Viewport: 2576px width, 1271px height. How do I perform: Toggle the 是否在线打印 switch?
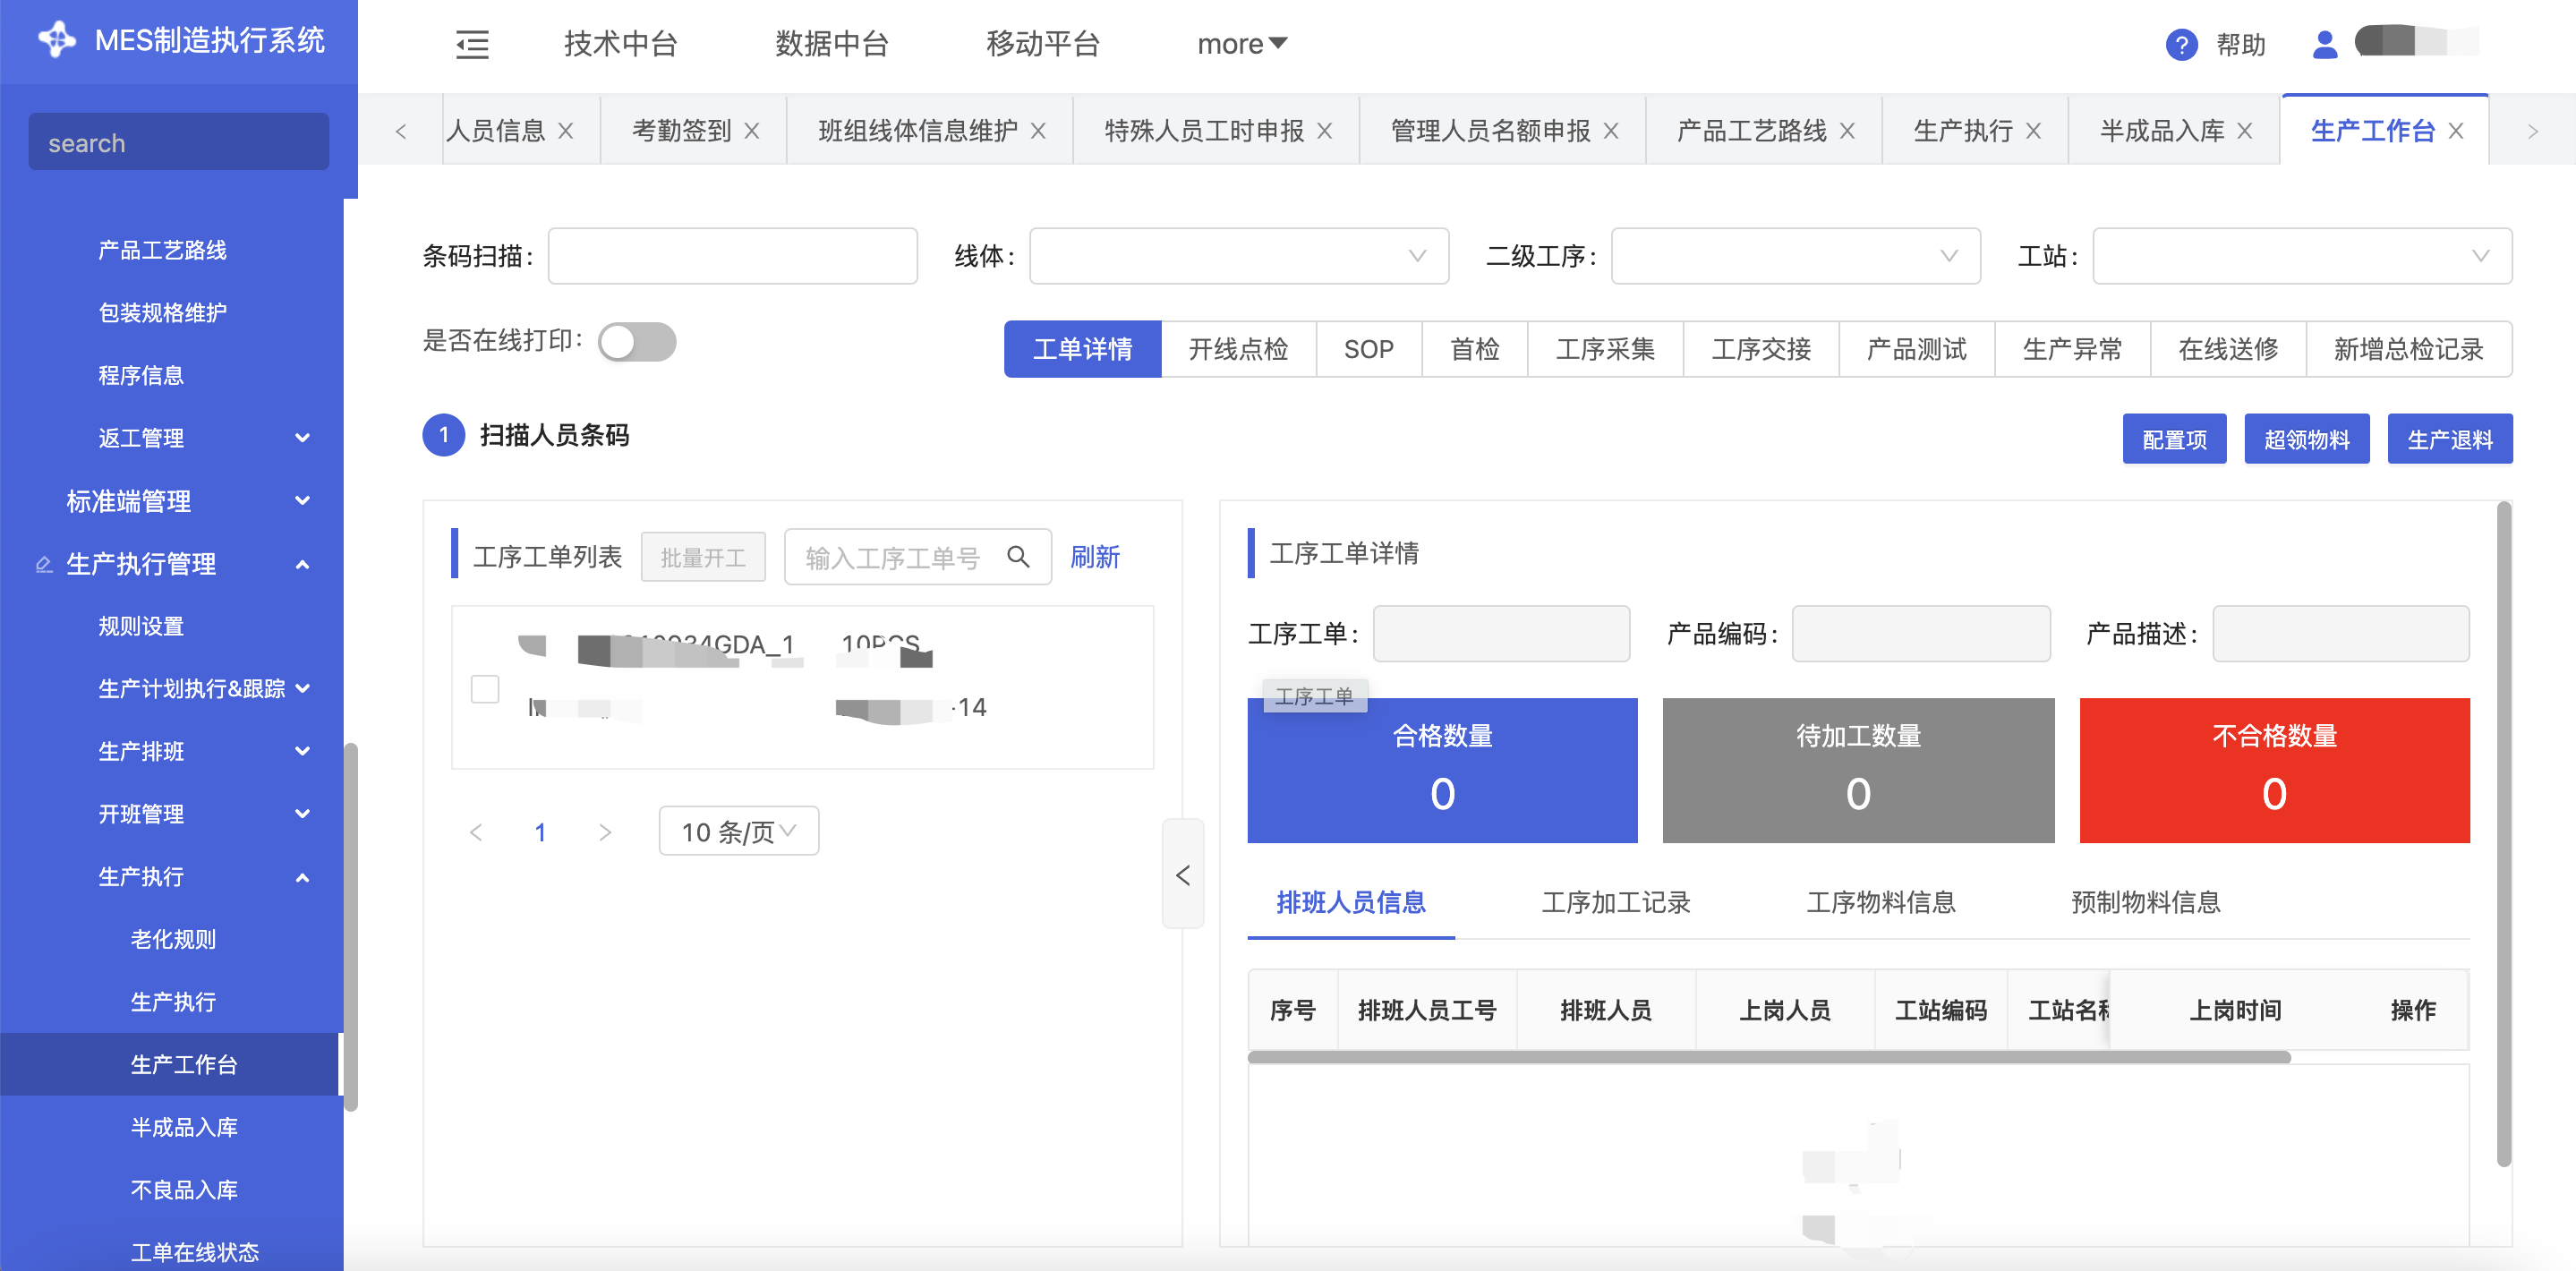[x=637, y=342]
